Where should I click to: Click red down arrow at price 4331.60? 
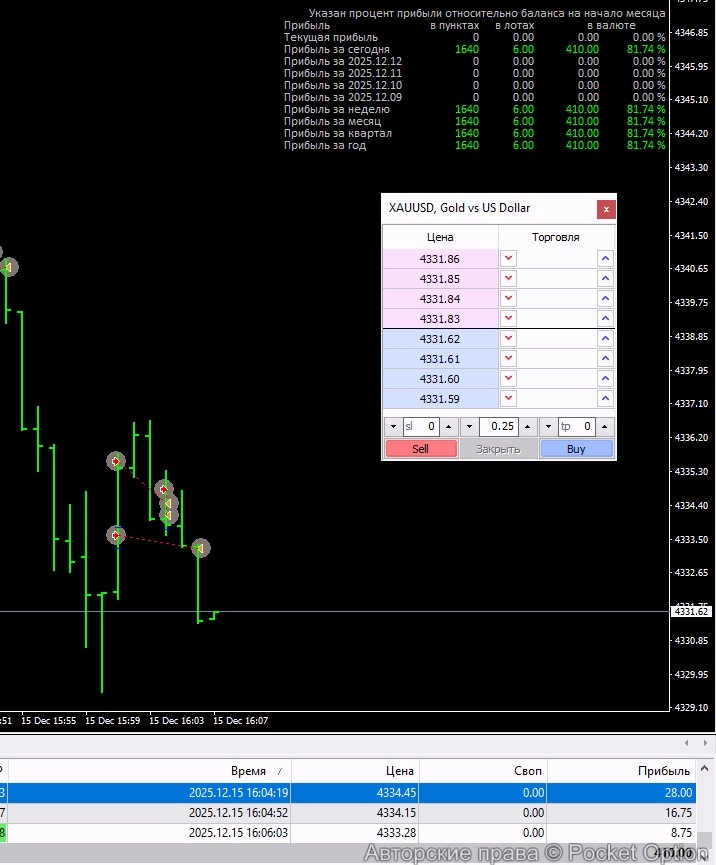click(509, 379)
